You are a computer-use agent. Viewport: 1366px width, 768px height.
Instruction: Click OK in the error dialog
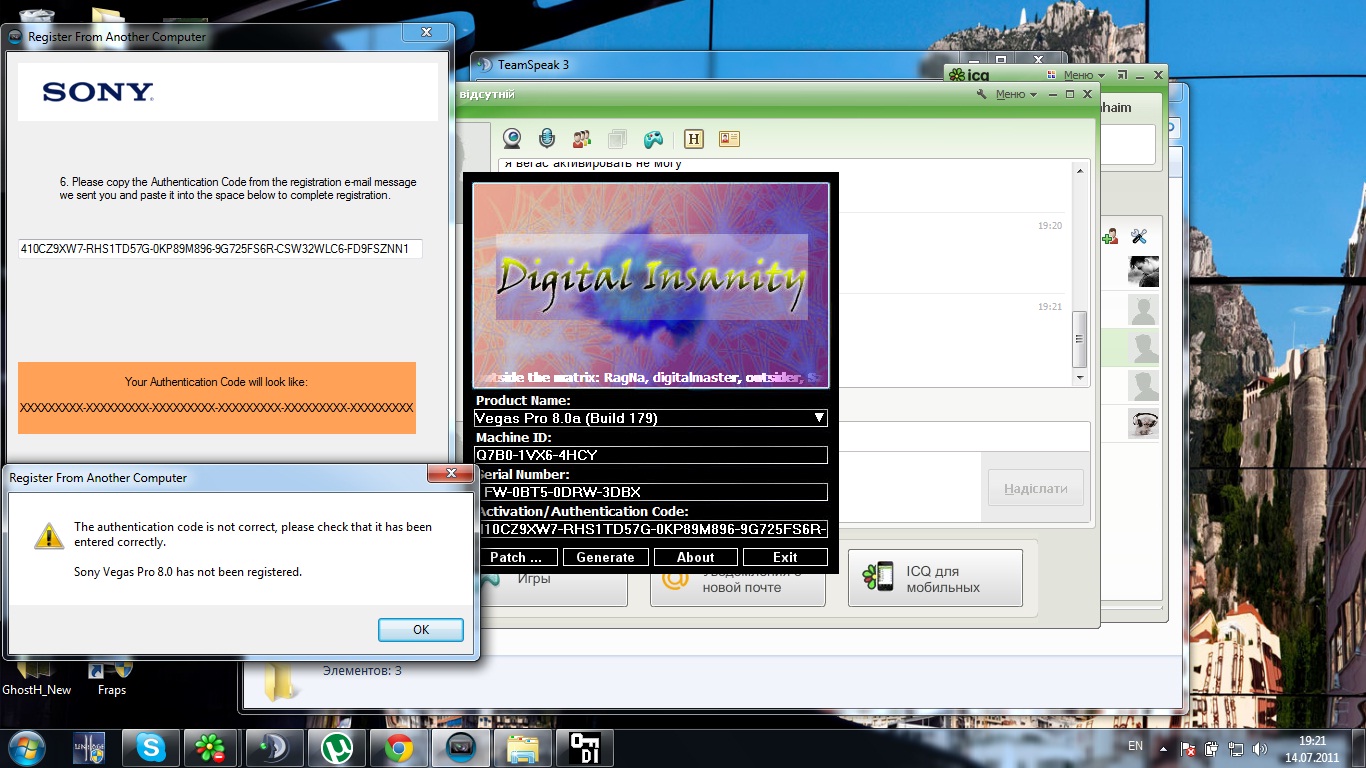click(x=421, y=629)
